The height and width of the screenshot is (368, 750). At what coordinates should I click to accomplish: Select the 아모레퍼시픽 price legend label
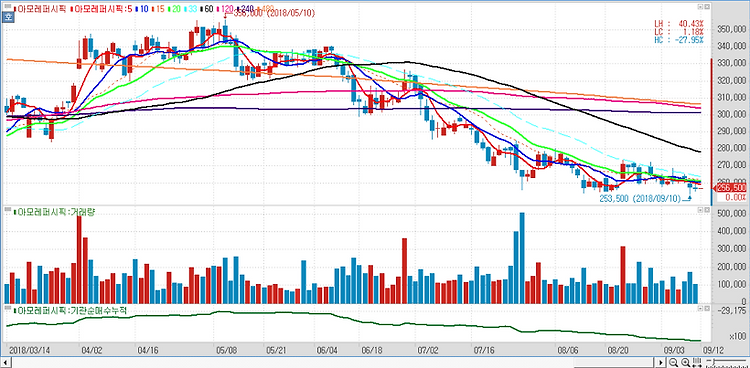coord(39,9)
